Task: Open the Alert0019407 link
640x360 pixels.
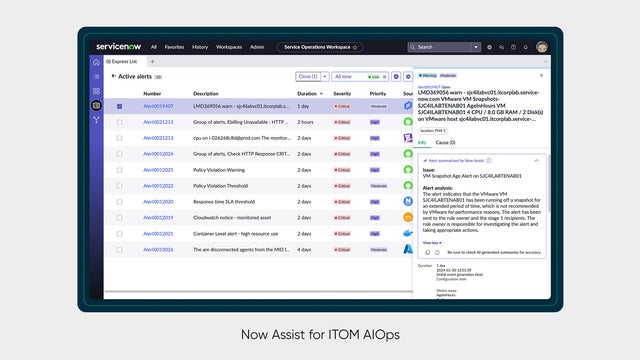Action: coord(158,106)
